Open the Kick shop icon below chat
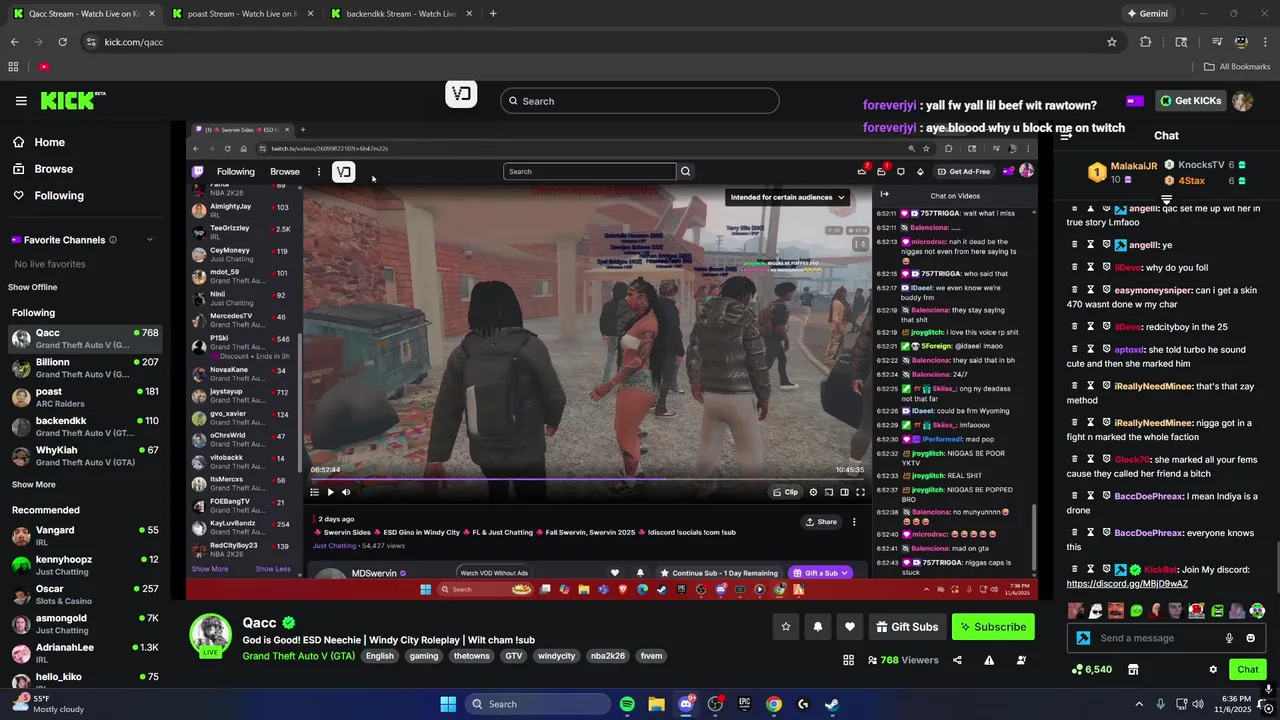The image size is (1280, 720). (1133, 669)
